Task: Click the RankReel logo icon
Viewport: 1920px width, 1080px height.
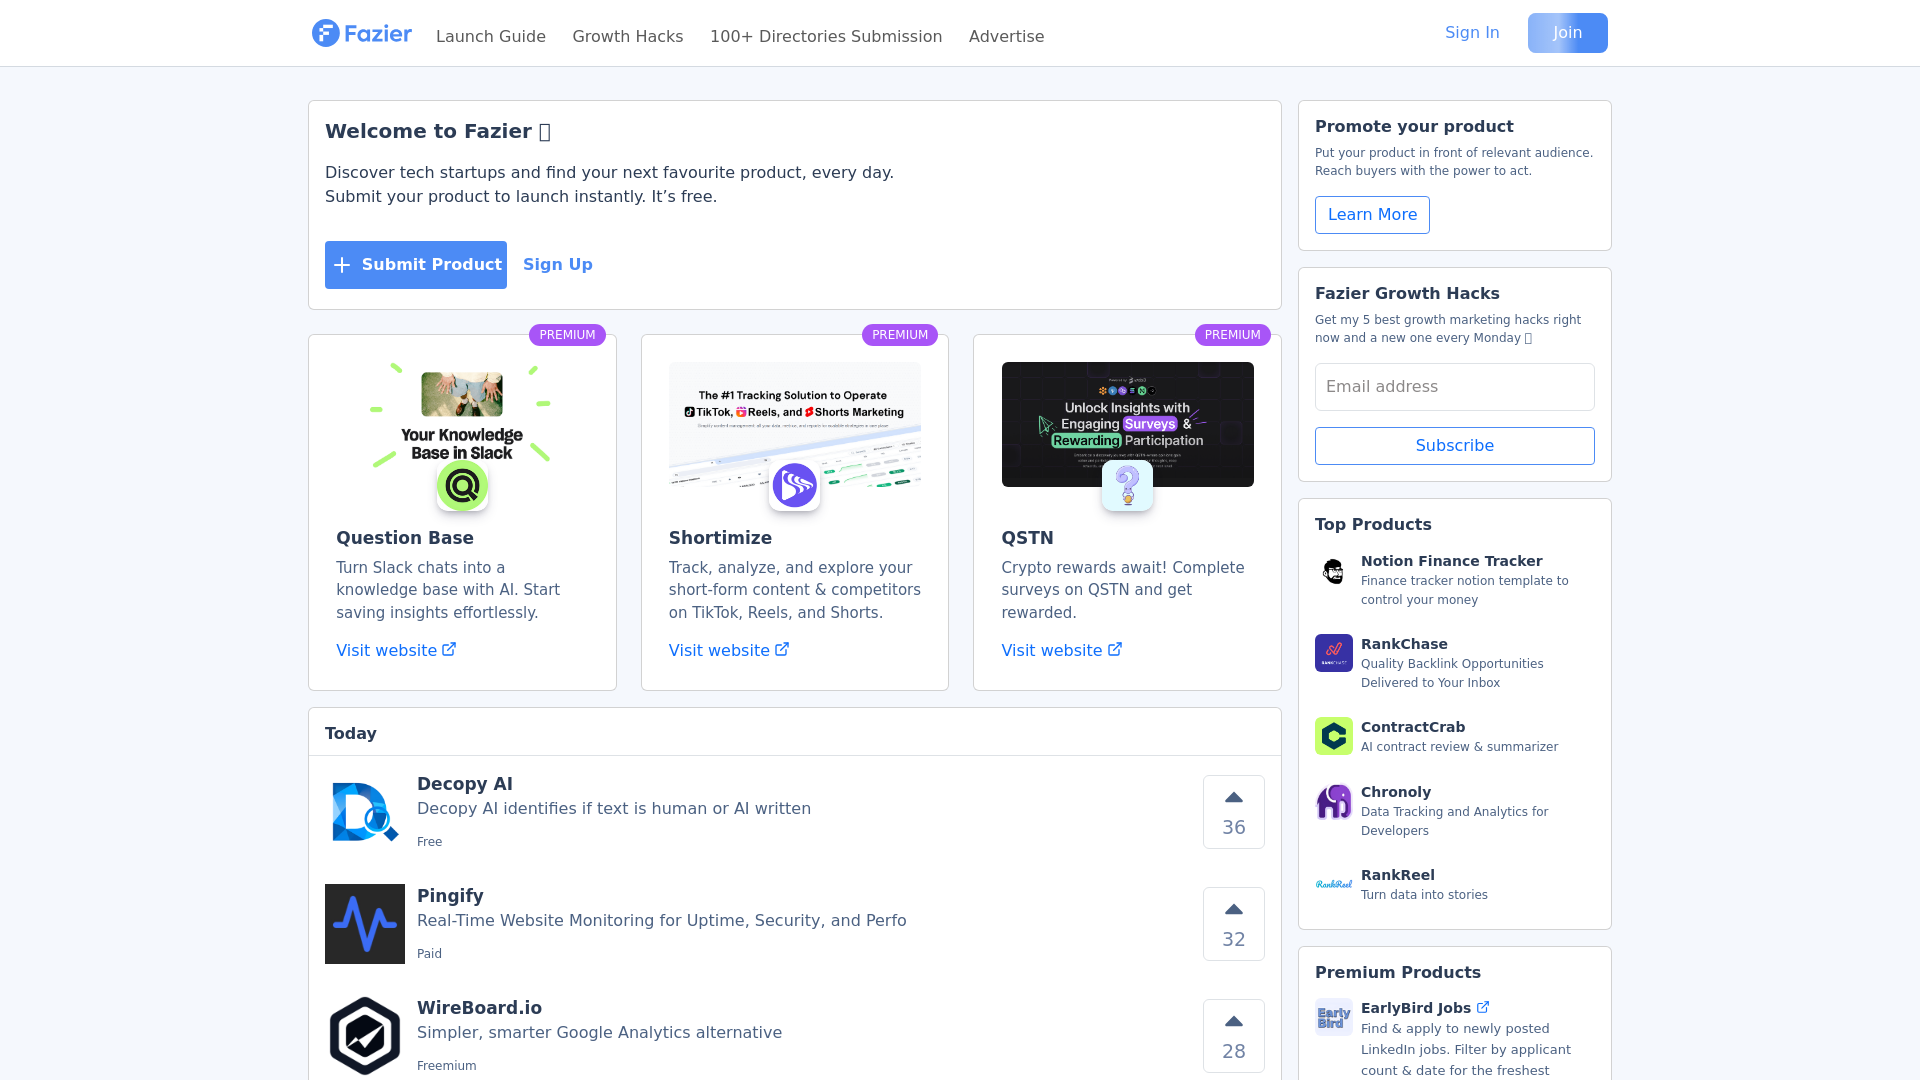Action: click(1333, 884)
